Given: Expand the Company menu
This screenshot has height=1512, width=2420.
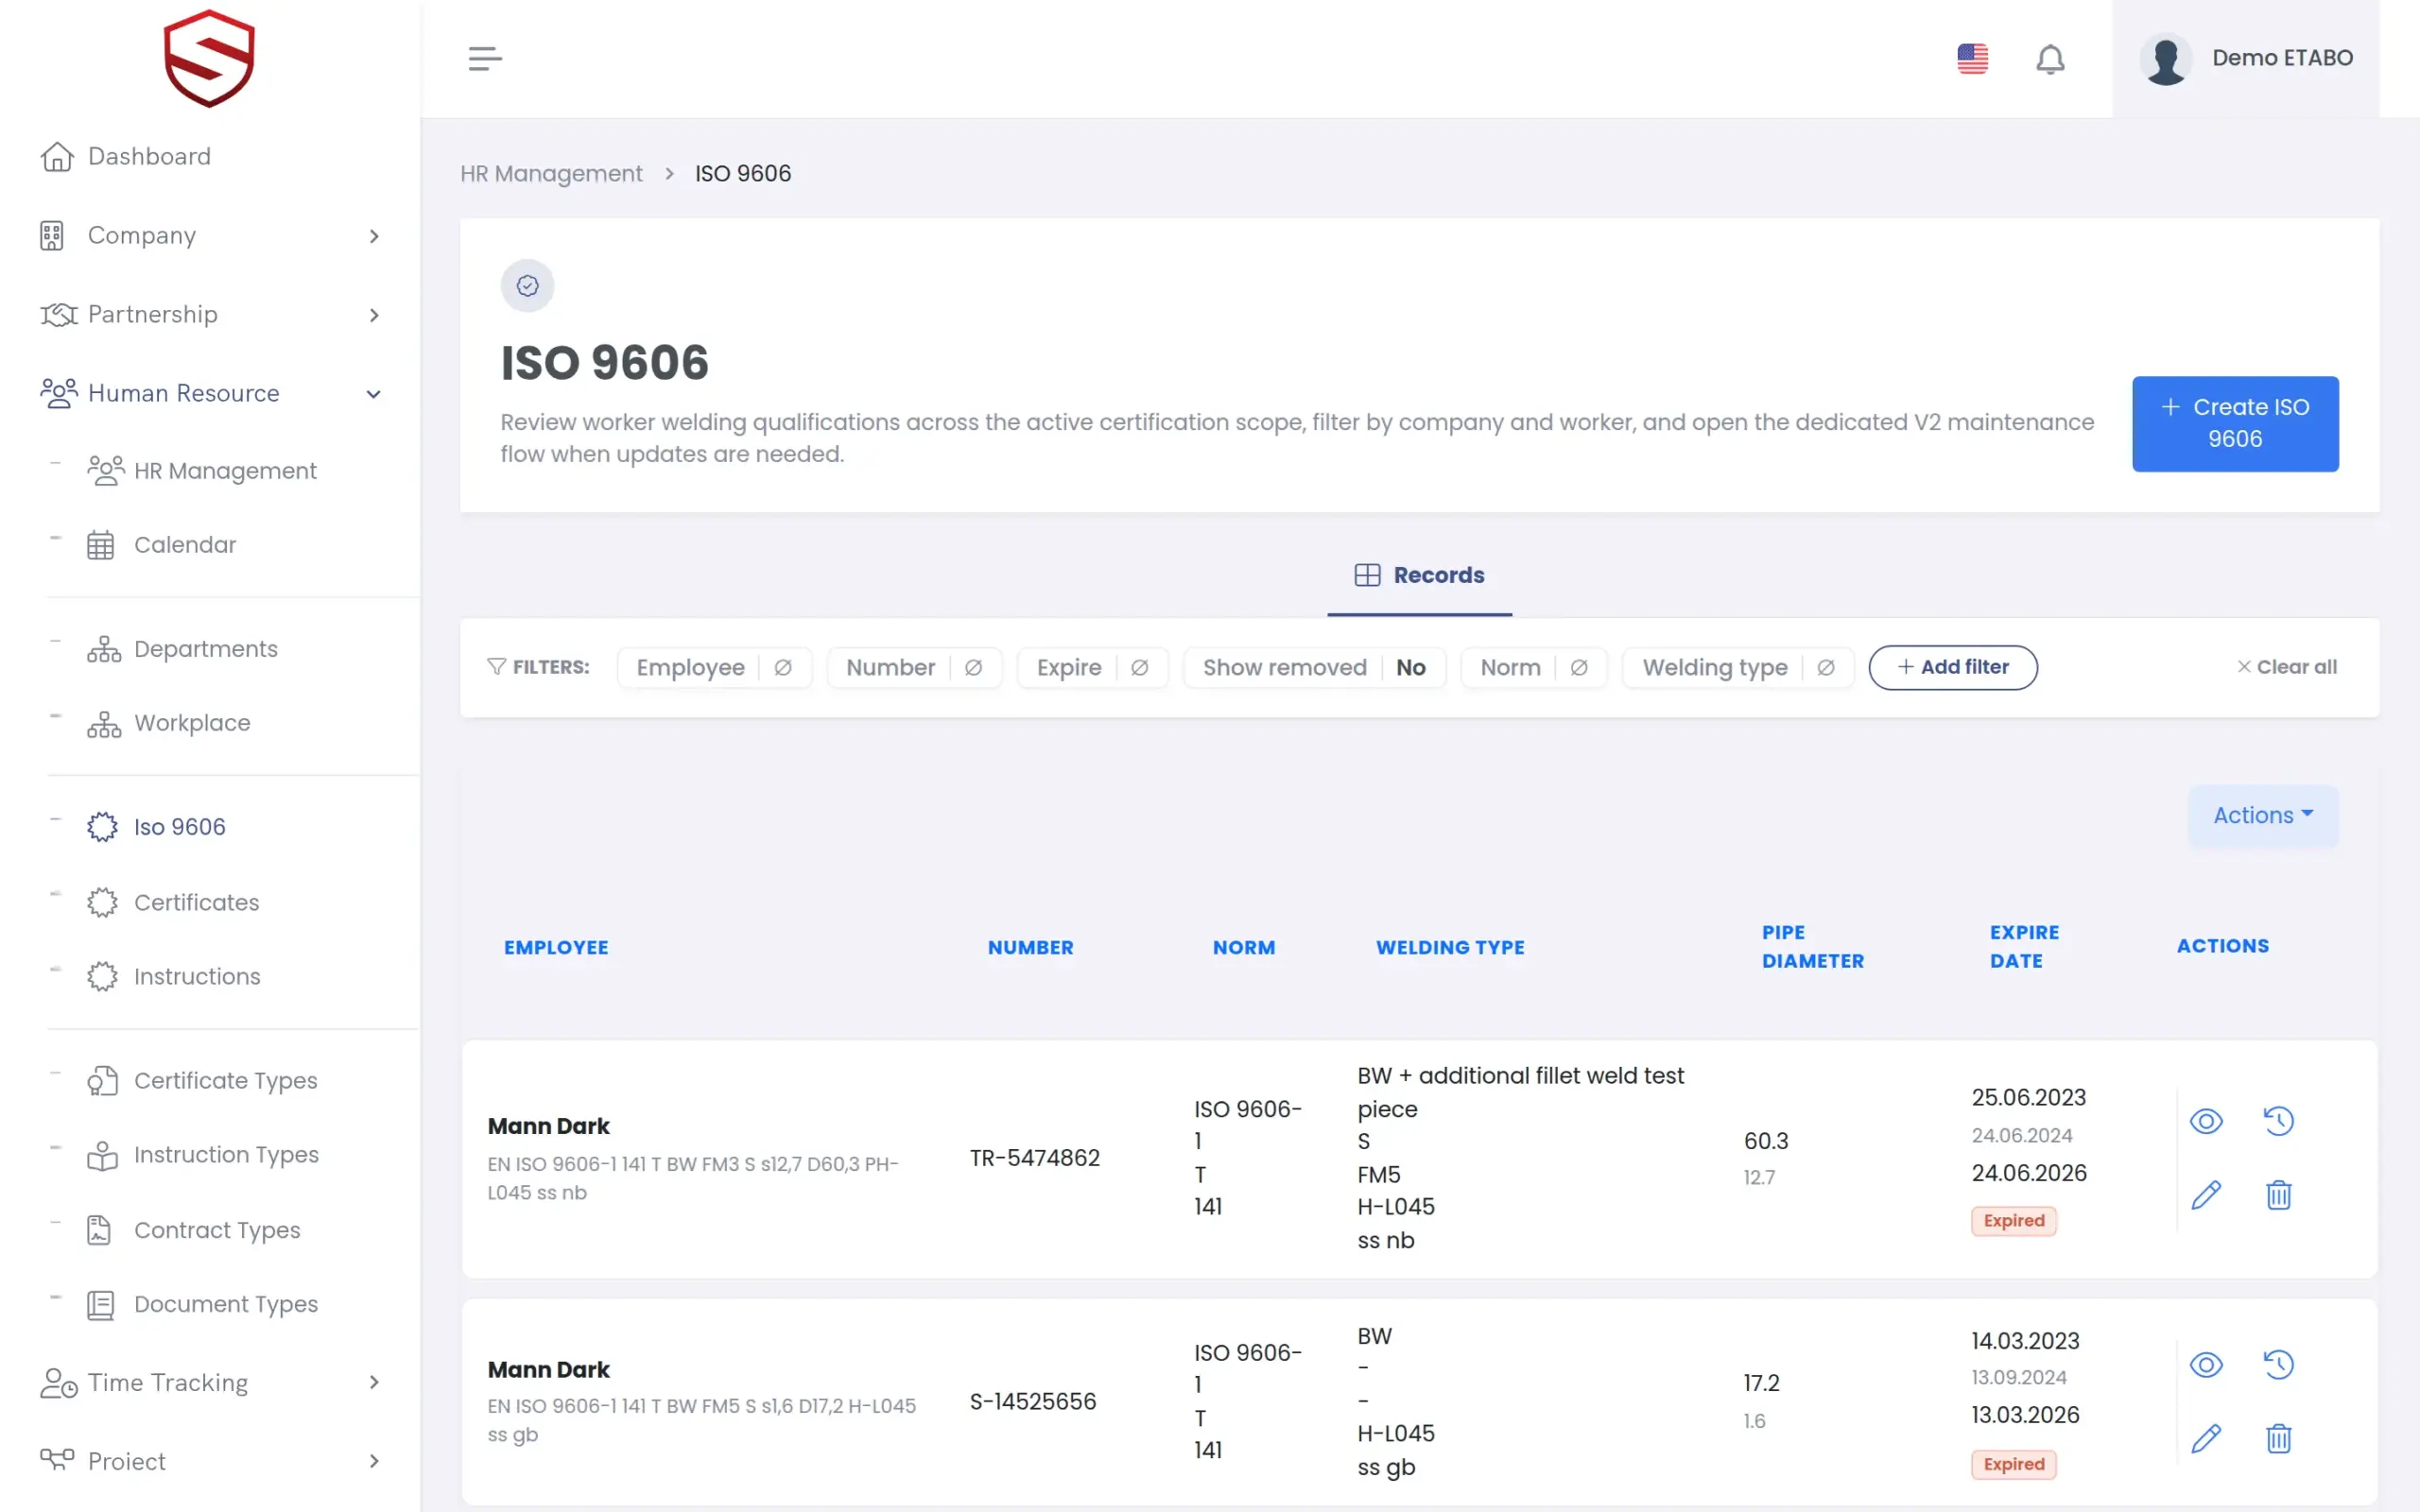Looking at the screenshot, I should pos(210,236).
